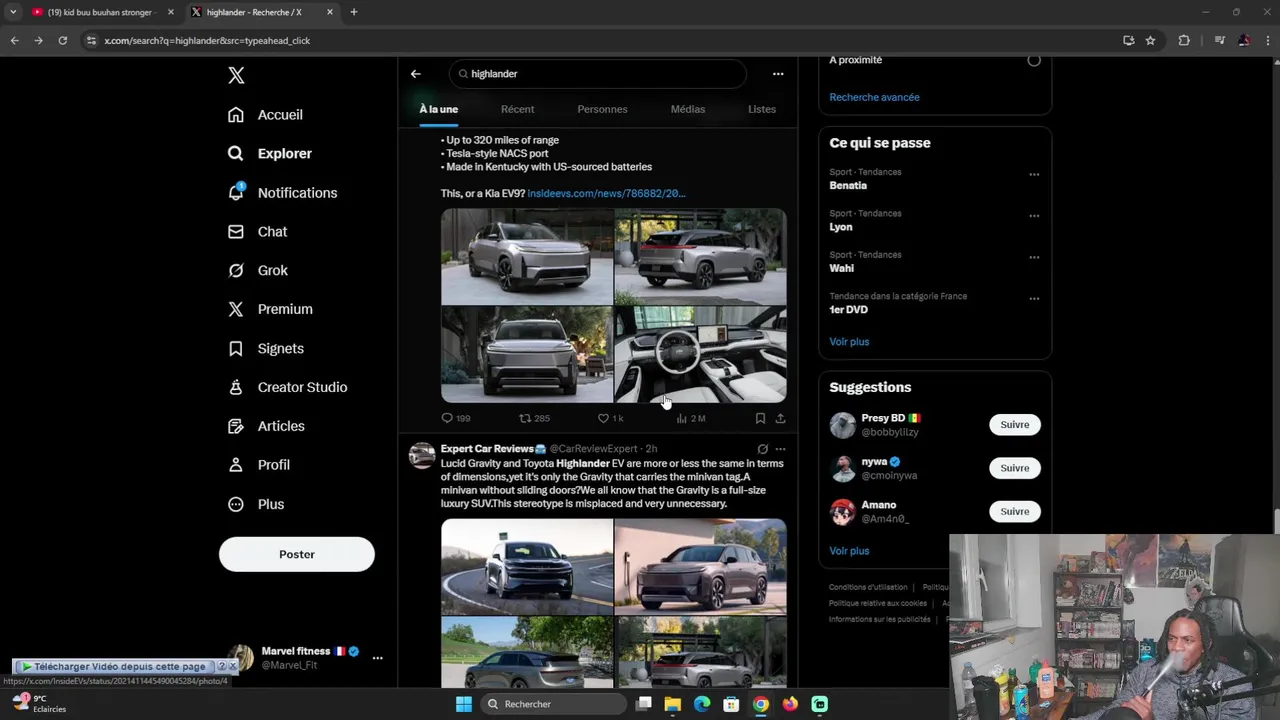
Task: Open more menu on Expert Car Reviews post
Action: (780, 449)
